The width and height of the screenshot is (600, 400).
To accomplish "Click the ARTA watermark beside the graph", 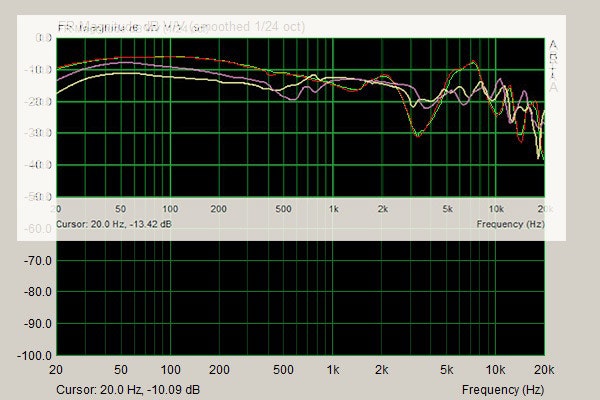I will click(x=553, y=65).
